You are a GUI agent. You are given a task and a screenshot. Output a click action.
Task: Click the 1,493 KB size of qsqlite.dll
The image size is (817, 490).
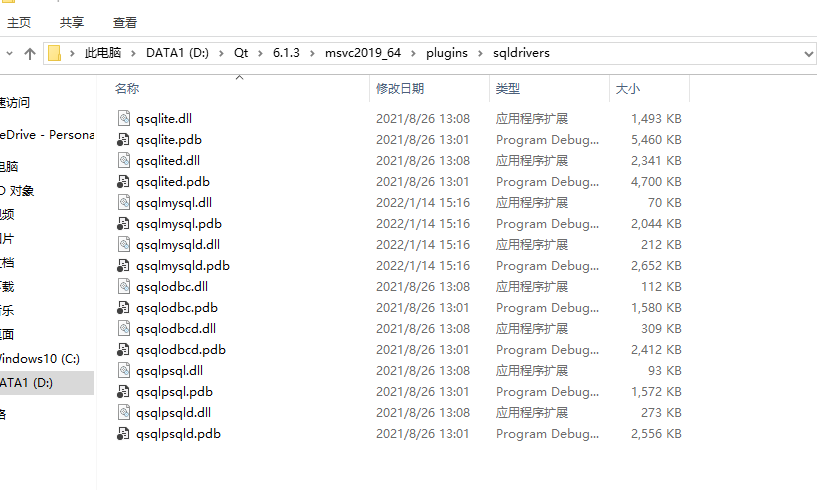tap(656, 119)
